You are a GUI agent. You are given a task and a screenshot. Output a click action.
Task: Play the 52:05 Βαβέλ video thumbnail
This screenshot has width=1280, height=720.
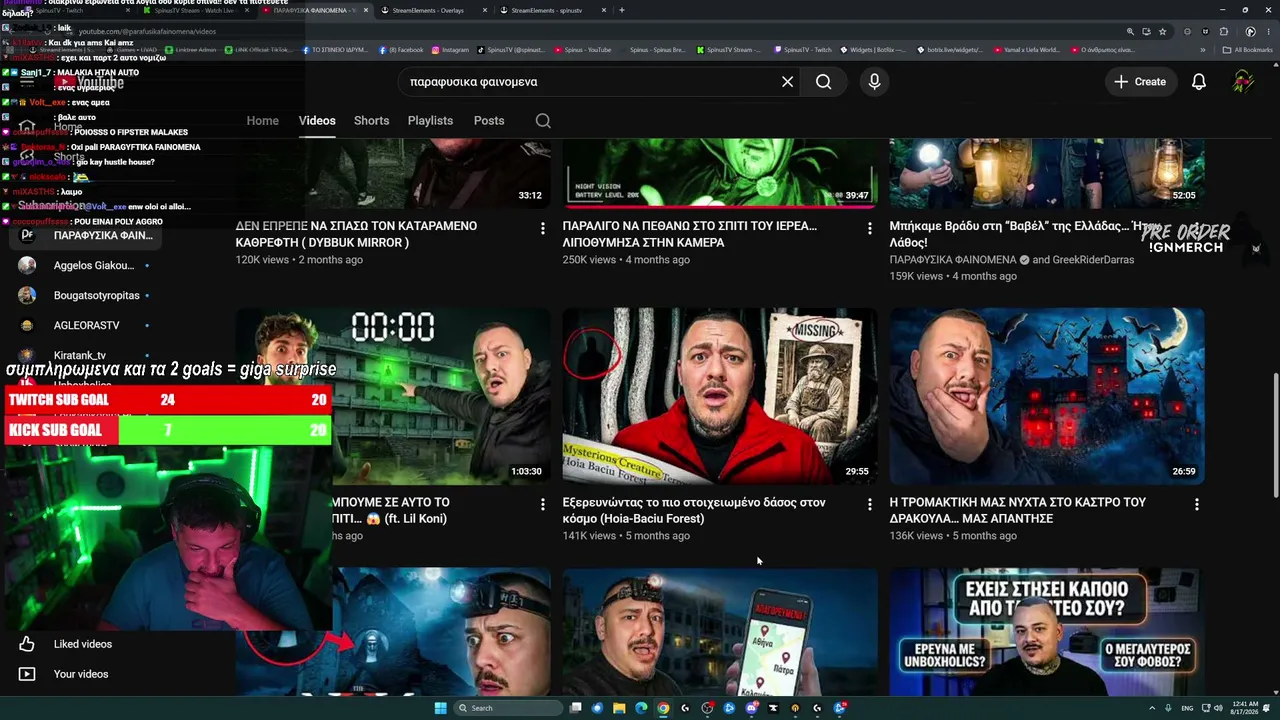click(1047, 175)
